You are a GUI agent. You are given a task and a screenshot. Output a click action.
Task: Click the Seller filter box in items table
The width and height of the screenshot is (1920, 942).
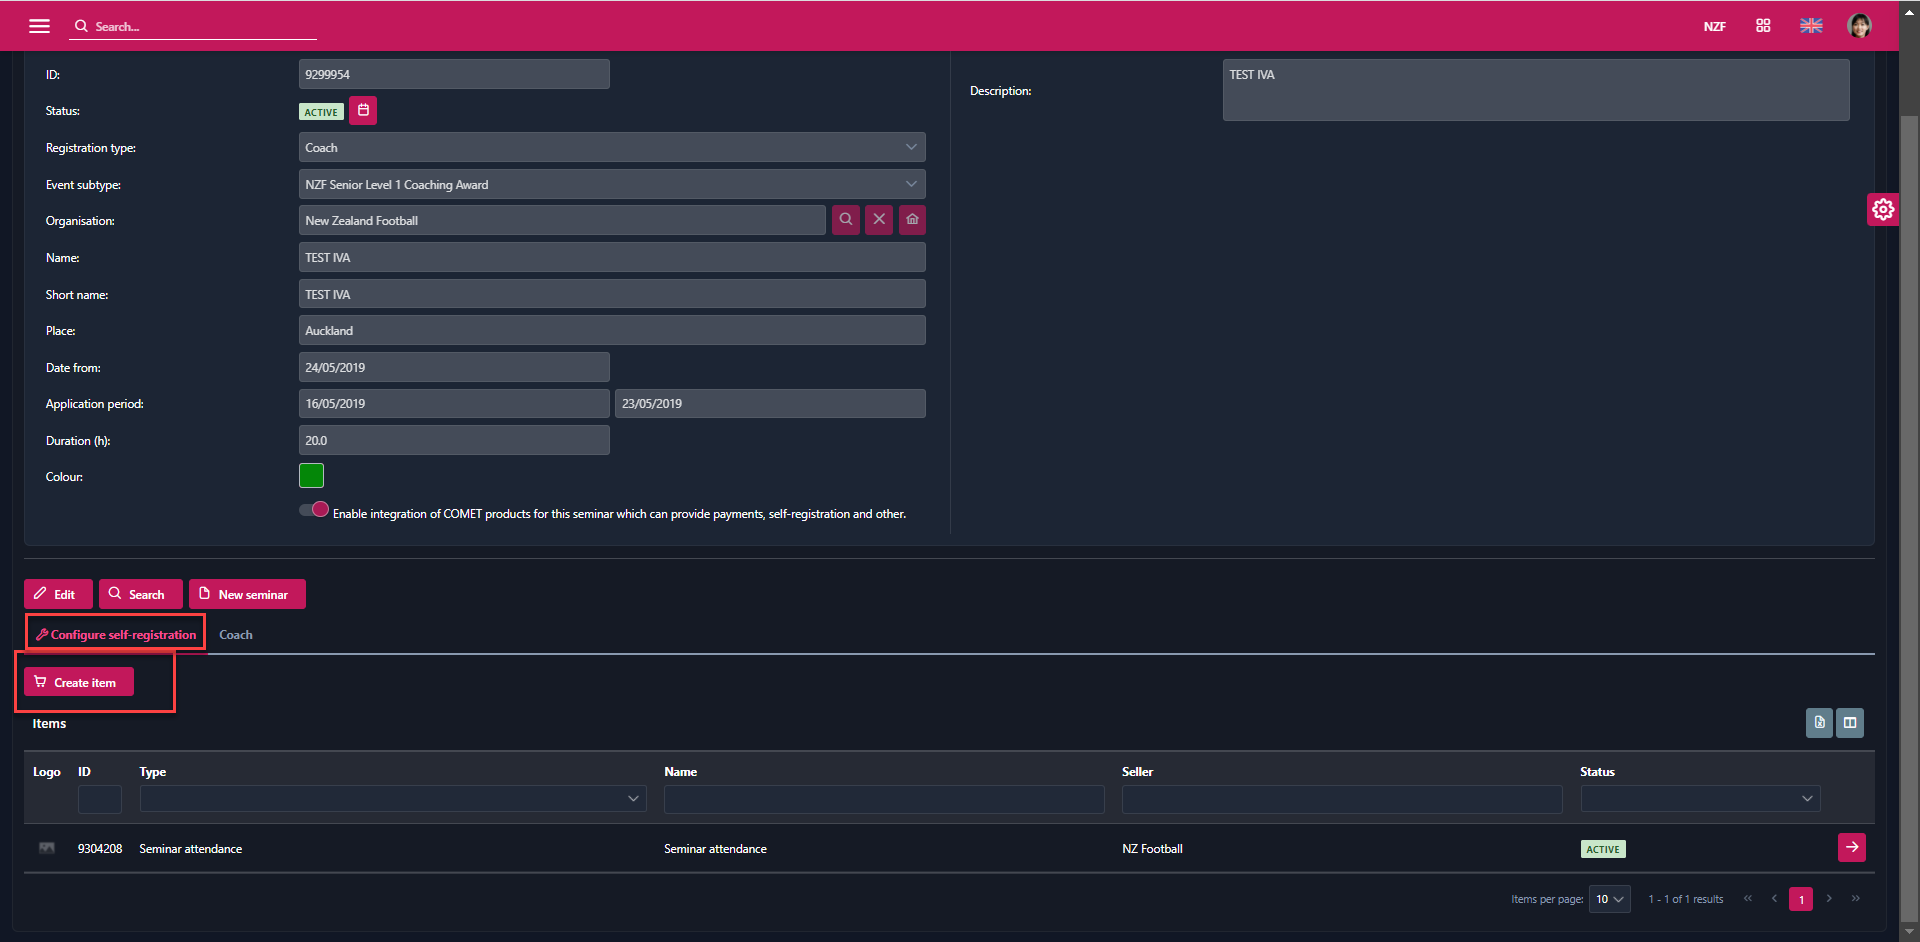click(1342, 798)
